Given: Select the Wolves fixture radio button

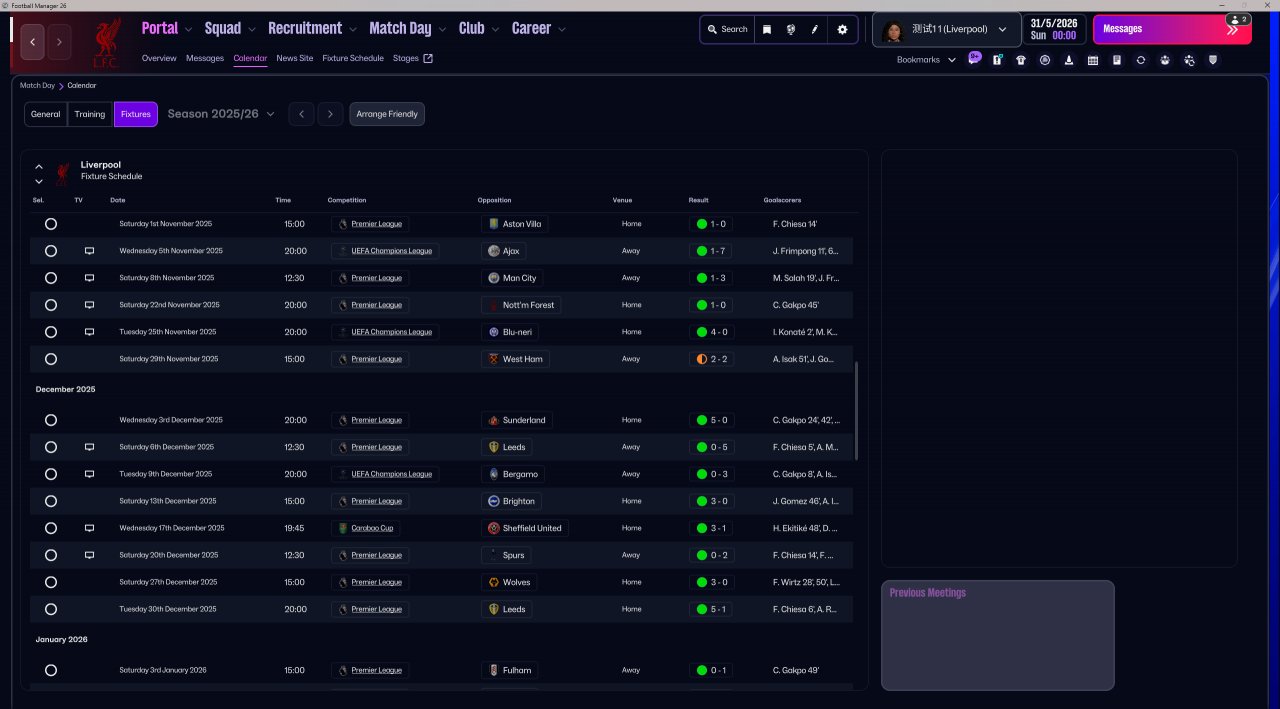Looking at the screenshot, I should point(51,582).
